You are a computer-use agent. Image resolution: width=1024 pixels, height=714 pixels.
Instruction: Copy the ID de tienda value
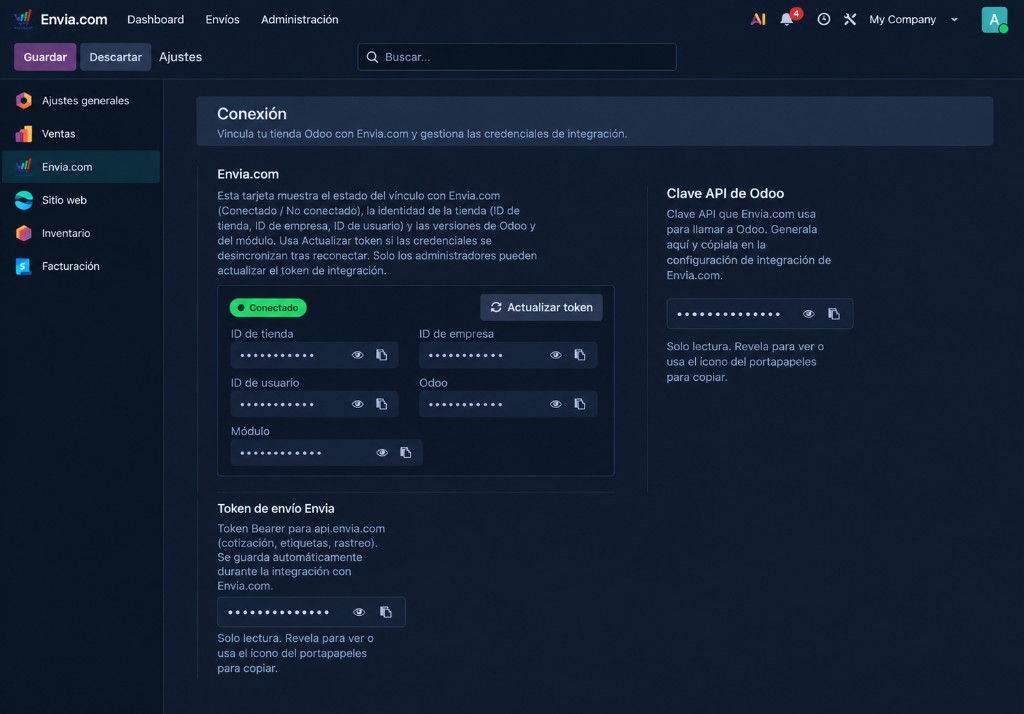click(381, 355)
